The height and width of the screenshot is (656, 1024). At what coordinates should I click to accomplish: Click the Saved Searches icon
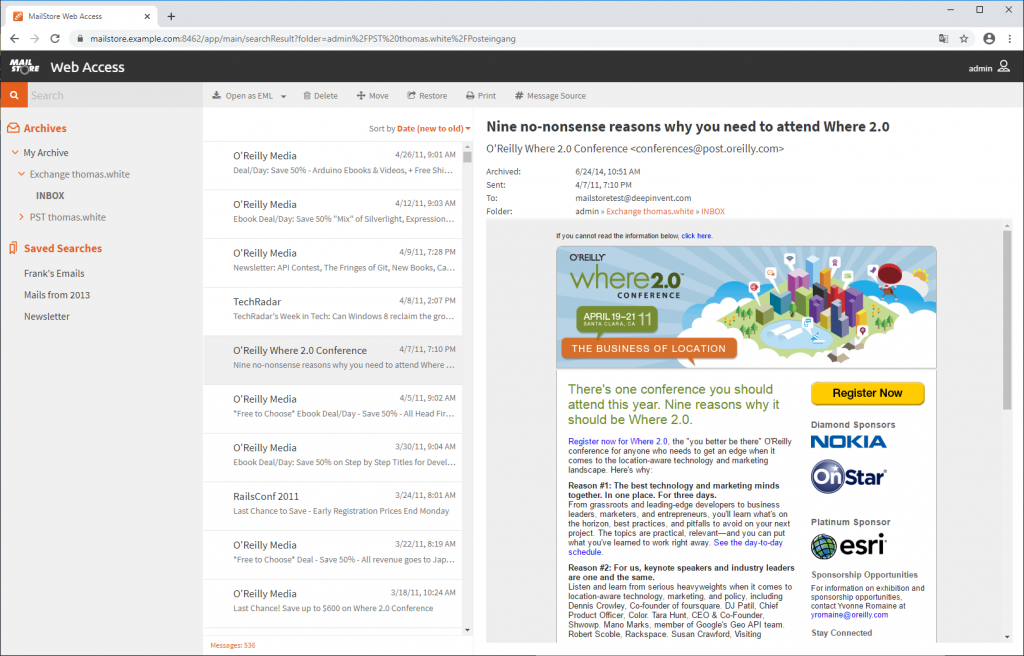click(x=14, y=247)
